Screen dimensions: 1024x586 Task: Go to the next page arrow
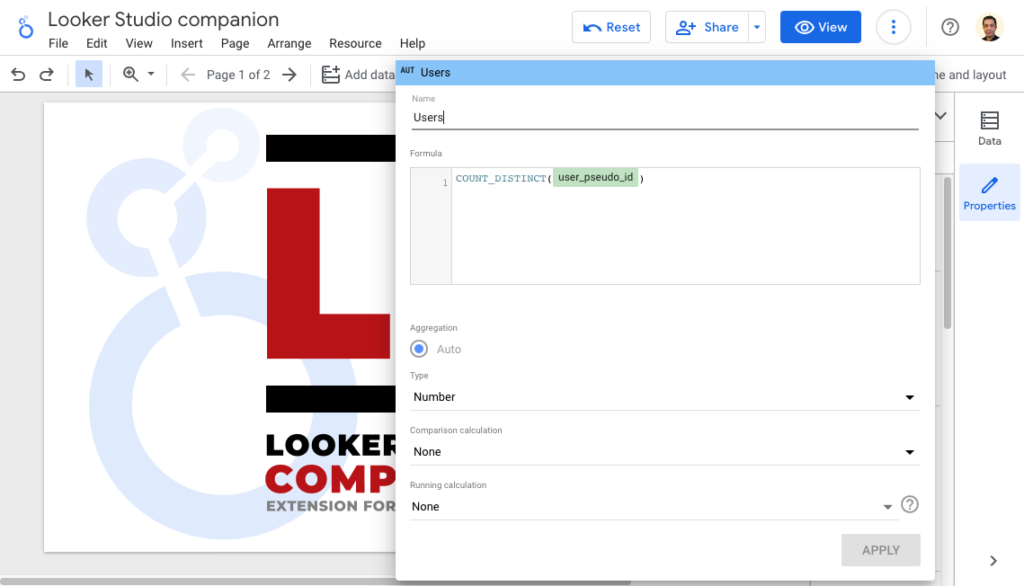[289, 74]
